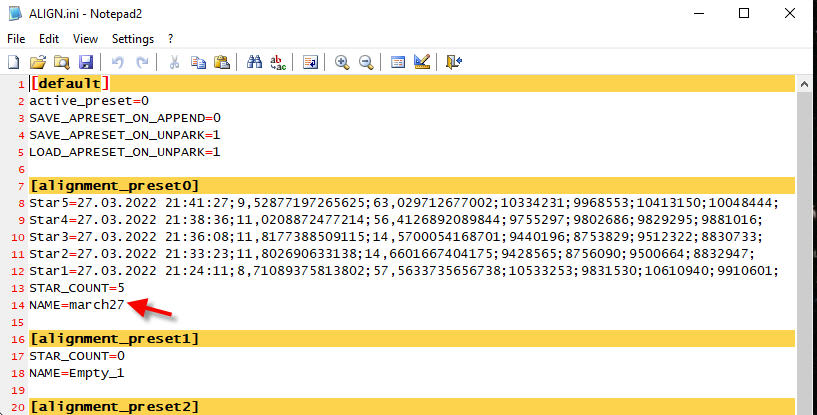
Task: Click the Find binoculars icon
Action: tap(253, 62)
